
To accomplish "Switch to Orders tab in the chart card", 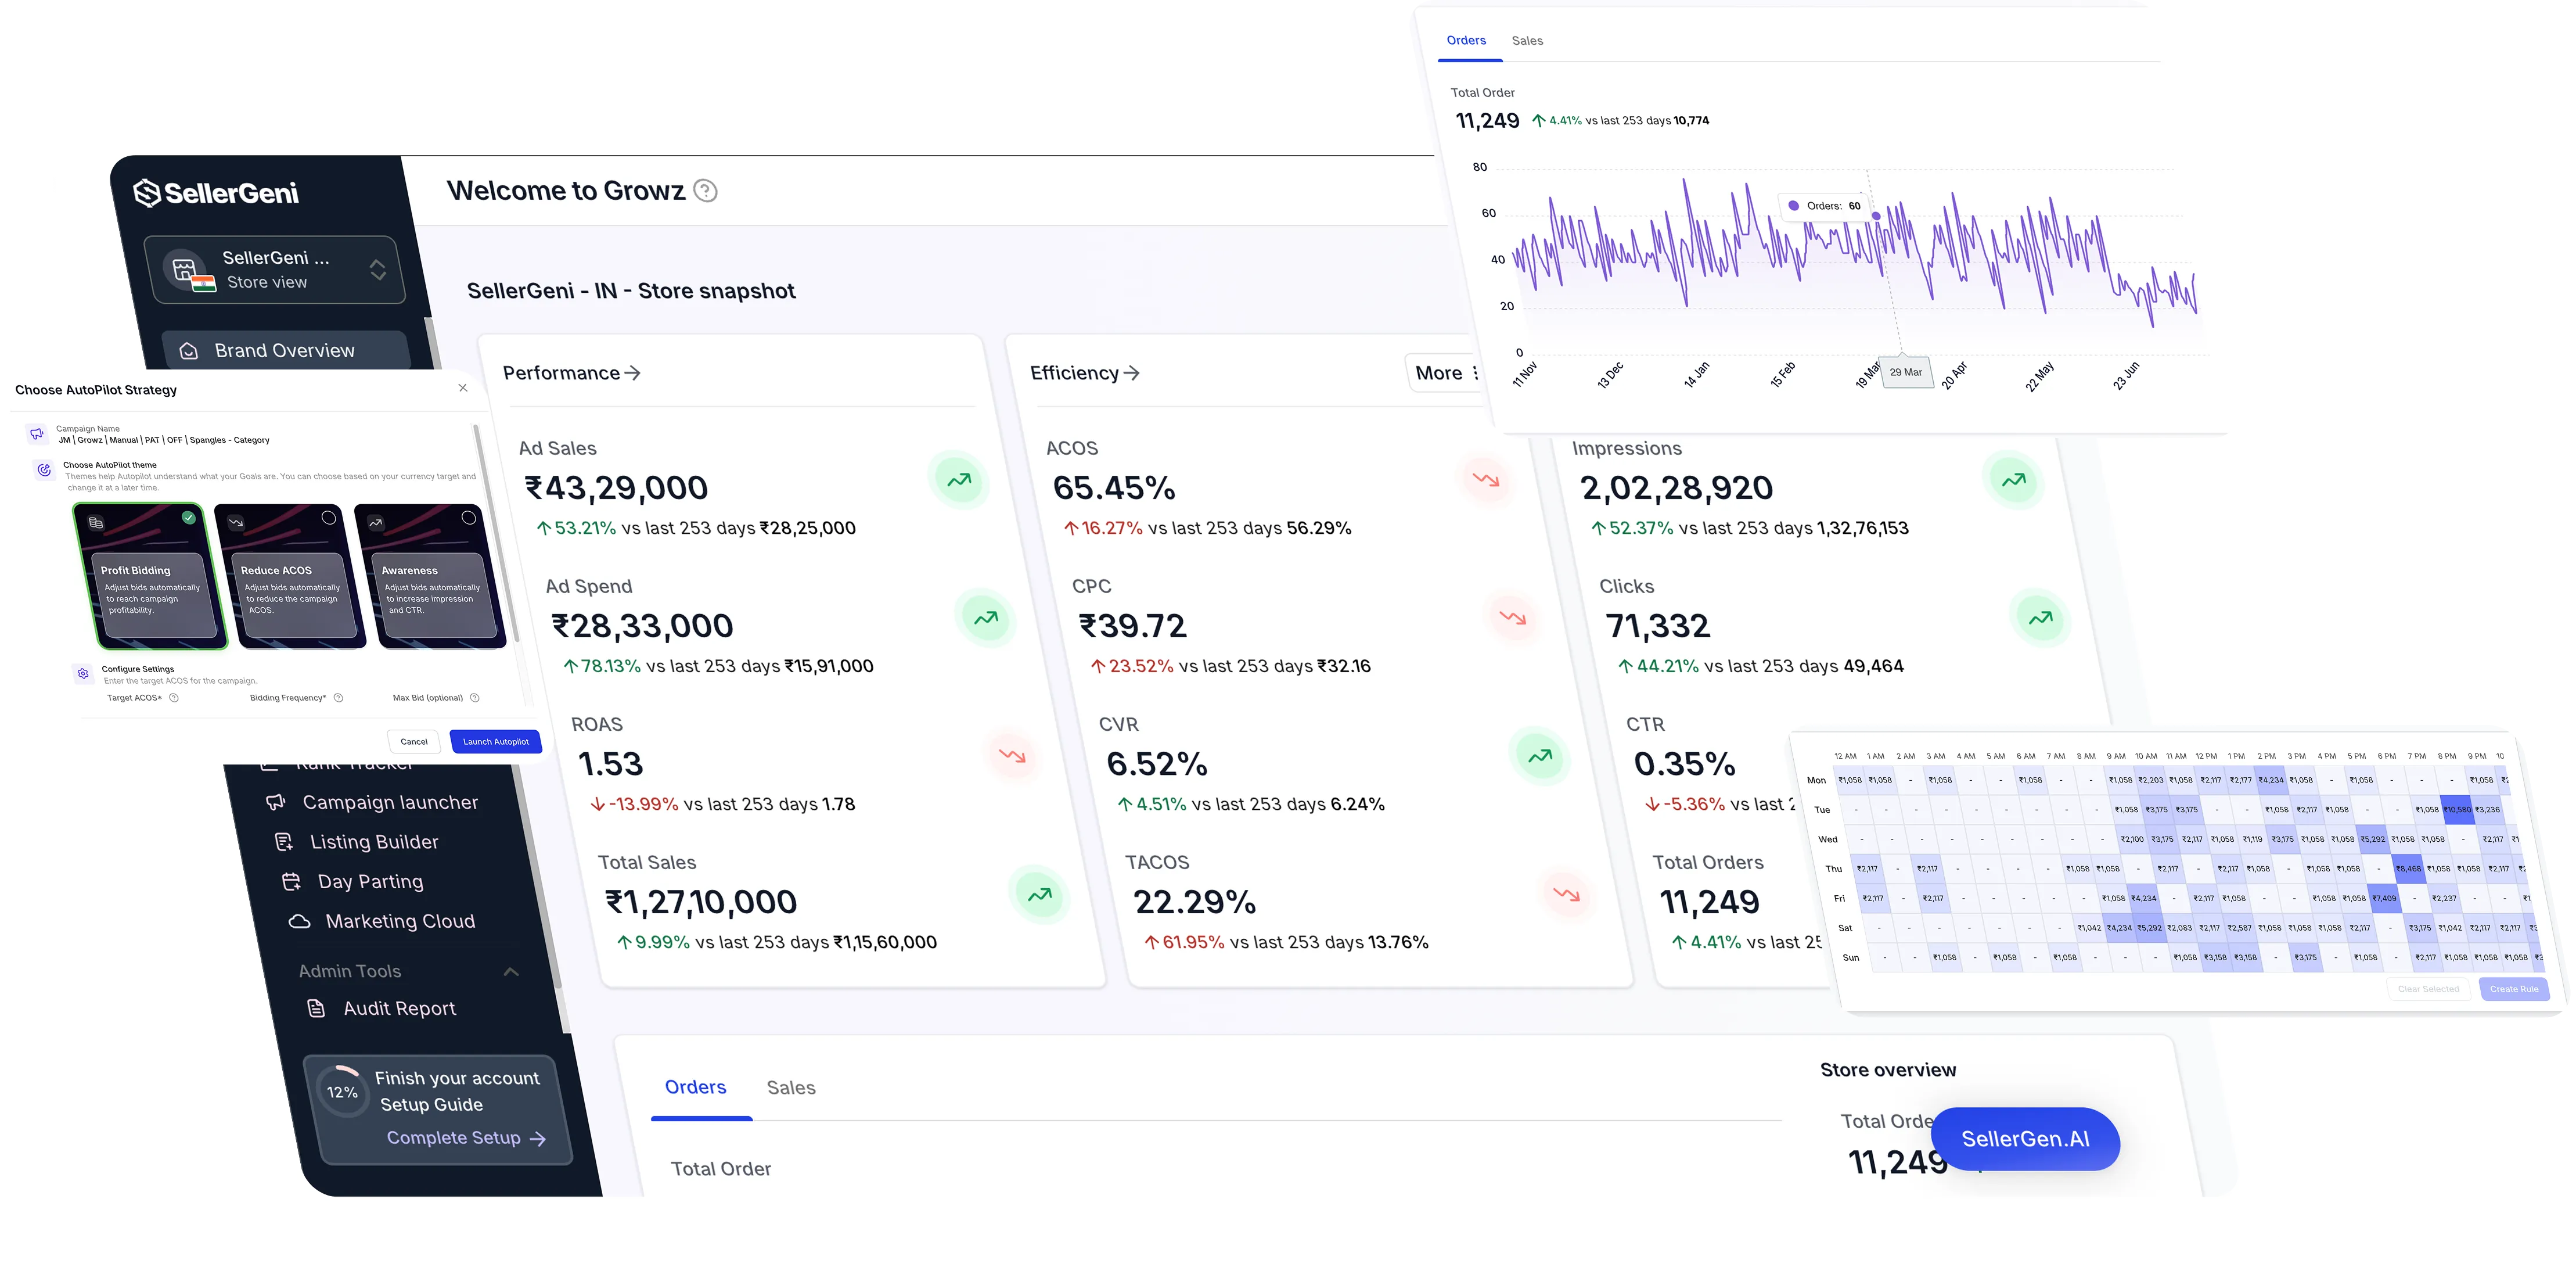I will (x=1466, y=41).
